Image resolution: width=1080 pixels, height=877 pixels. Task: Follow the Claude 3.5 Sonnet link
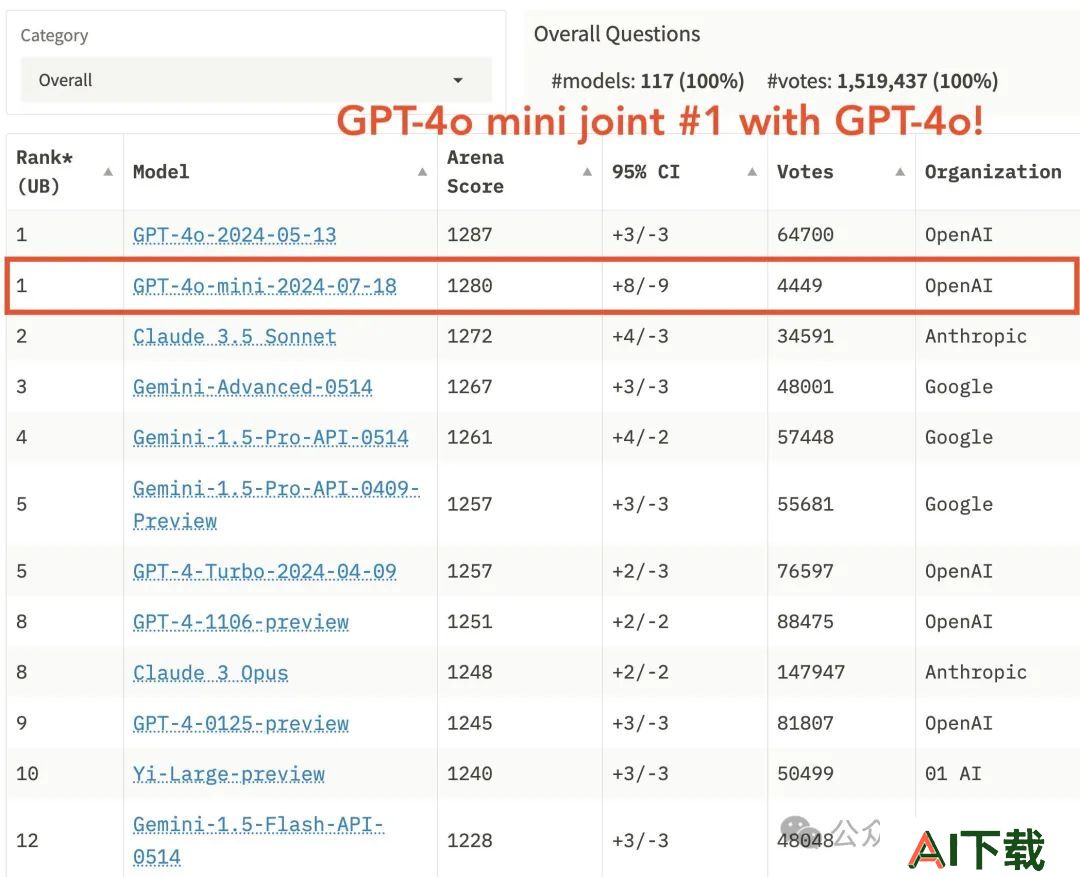point(234,336)
